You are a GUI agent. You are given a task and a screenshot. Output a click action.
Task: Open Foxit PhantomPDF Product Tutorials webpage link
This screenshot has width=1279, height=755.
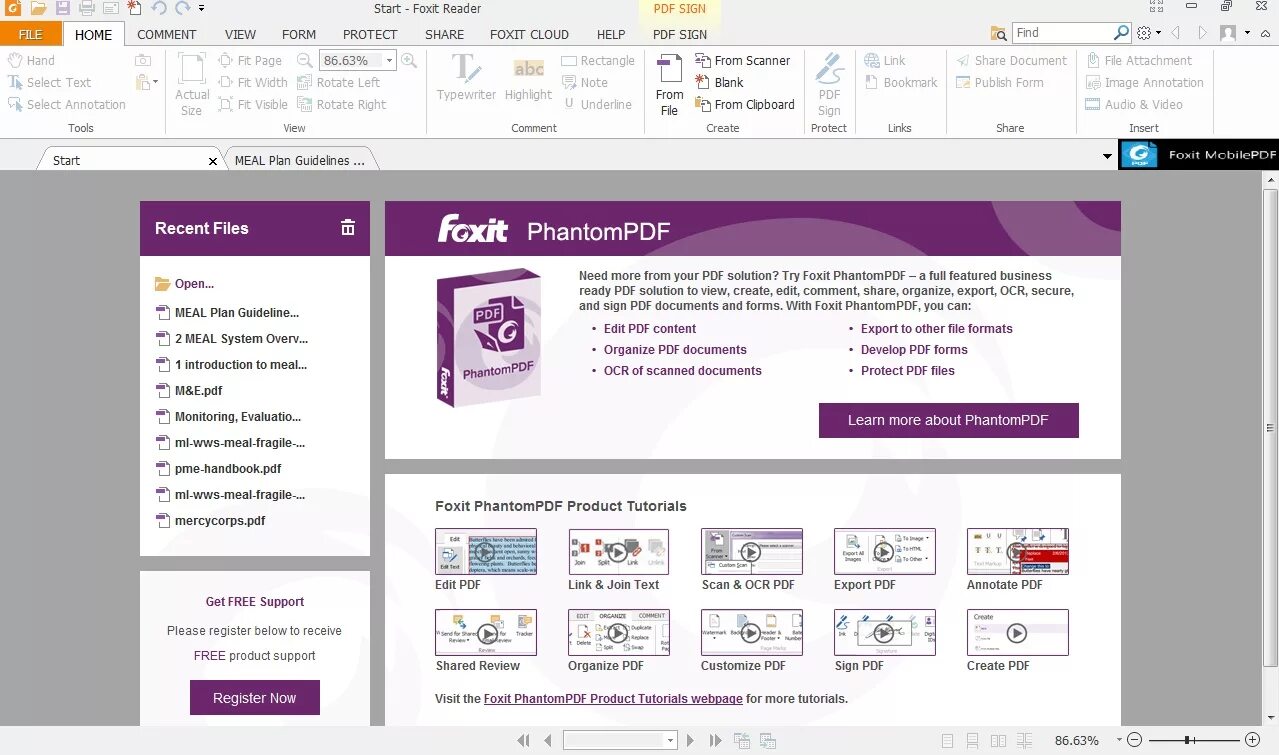tap(613, 699)
